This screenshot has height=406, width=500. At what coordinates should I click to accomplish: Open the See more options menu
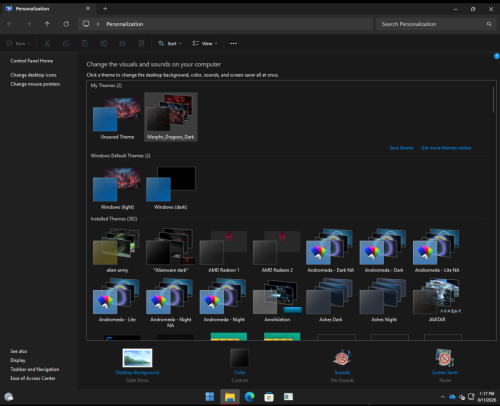233,43
